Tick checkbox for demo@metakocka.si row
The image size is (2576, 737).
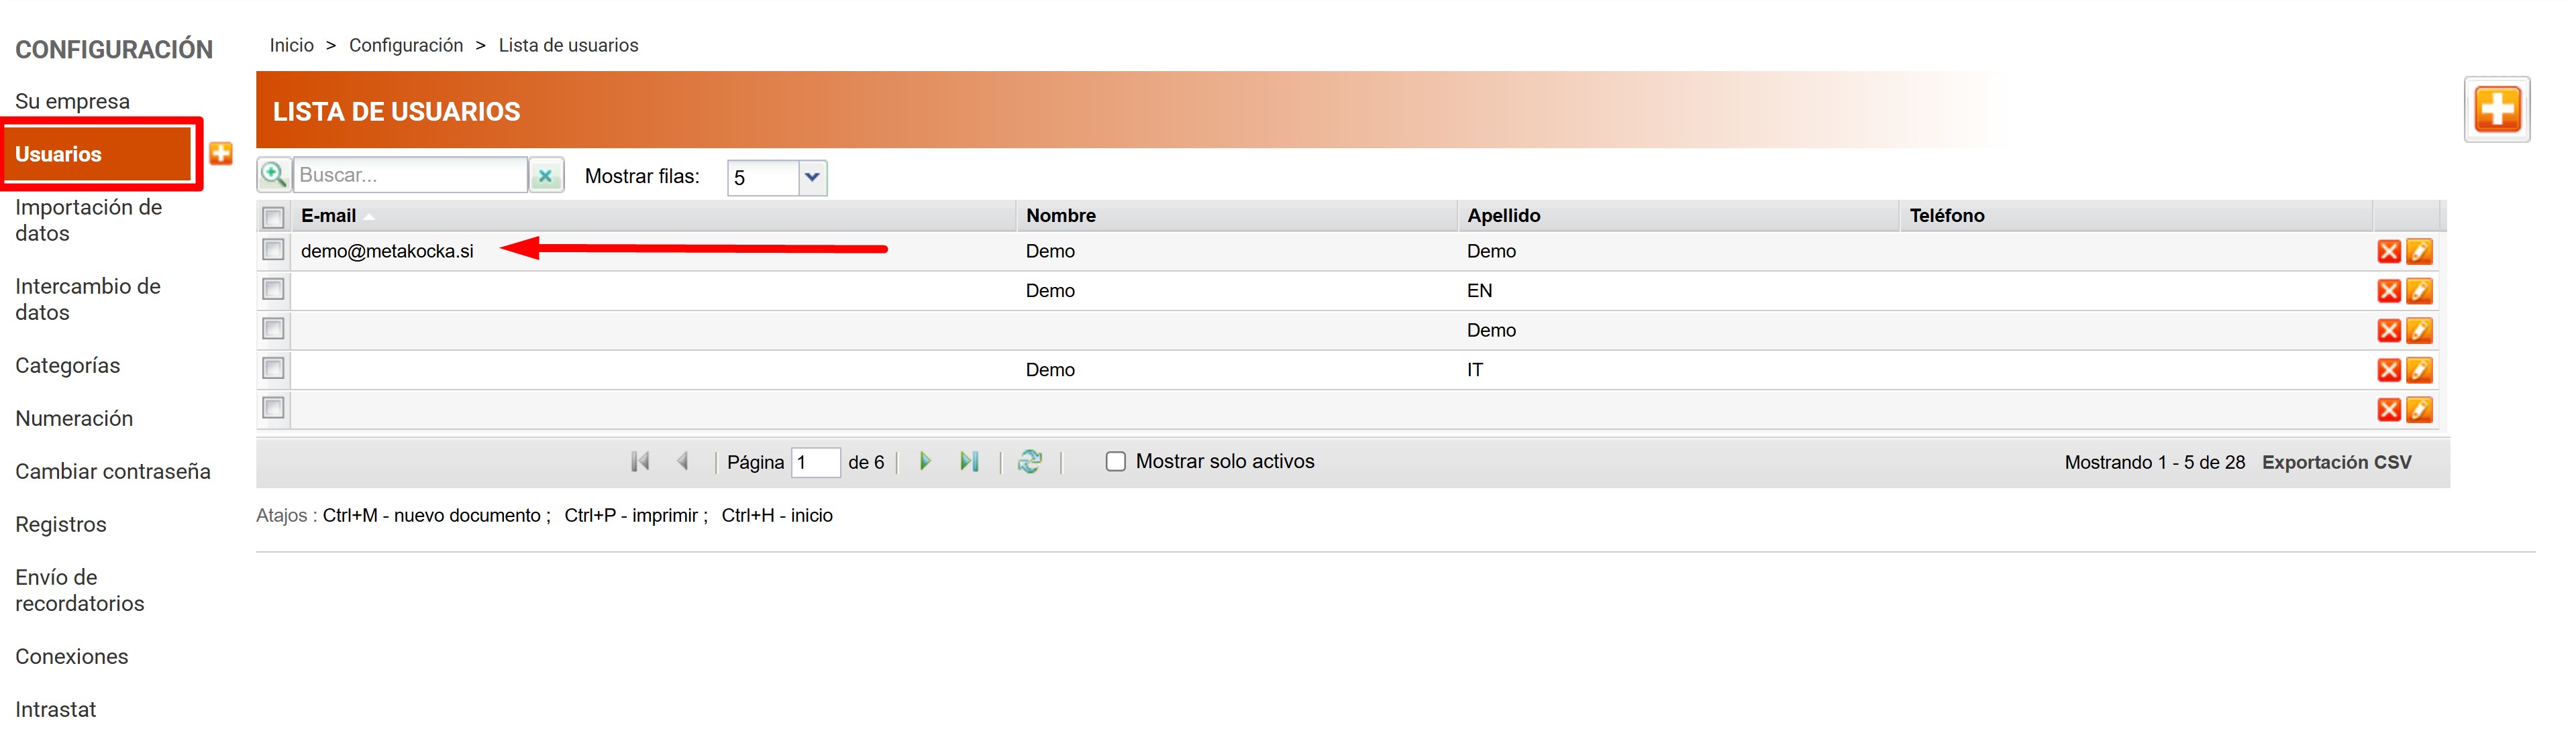(273, 250)
